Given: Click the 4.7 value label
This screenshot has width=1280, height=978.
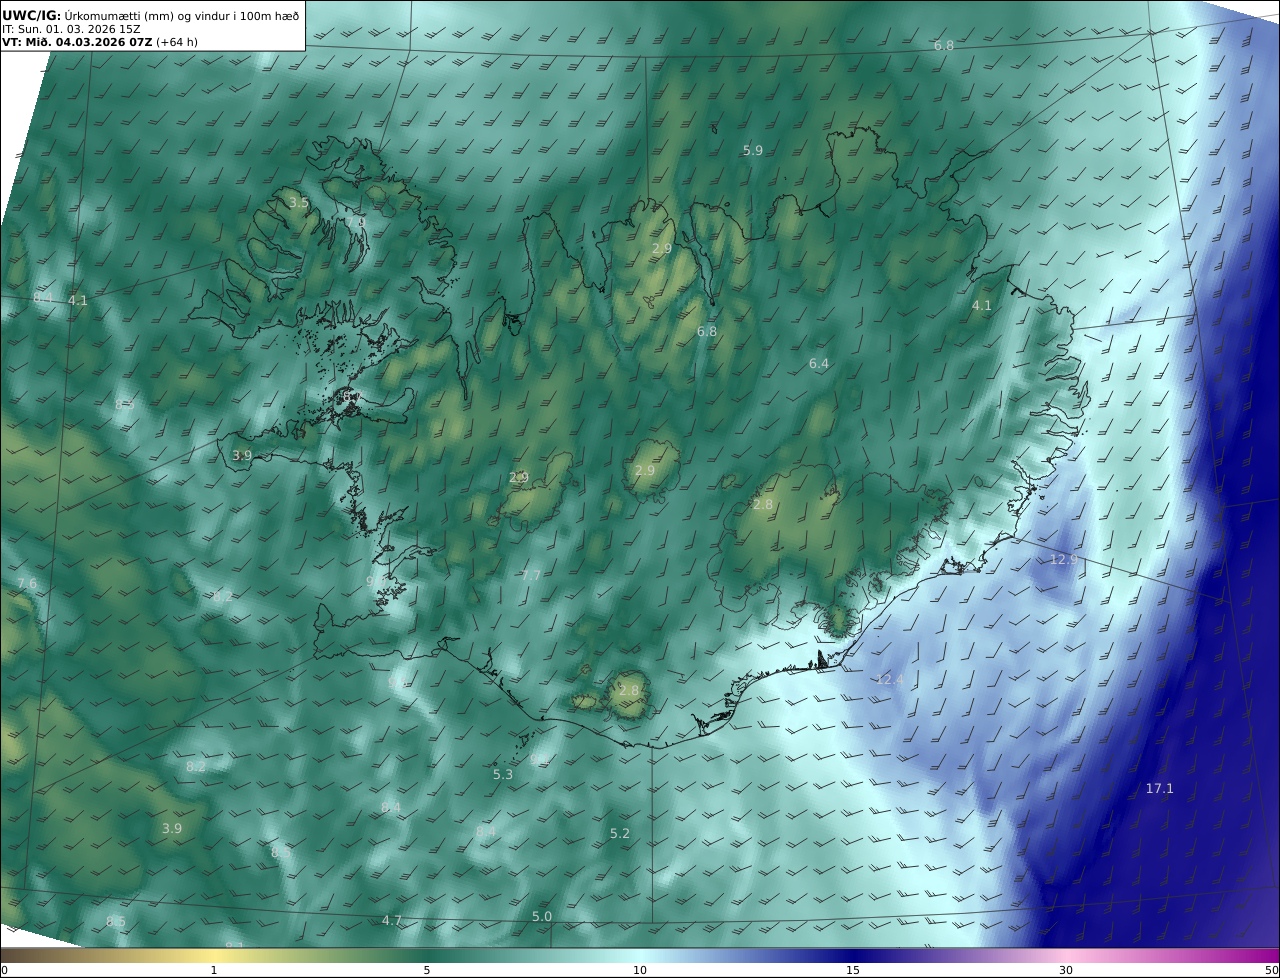Looking at the screenshot, I should click(392, 921).
